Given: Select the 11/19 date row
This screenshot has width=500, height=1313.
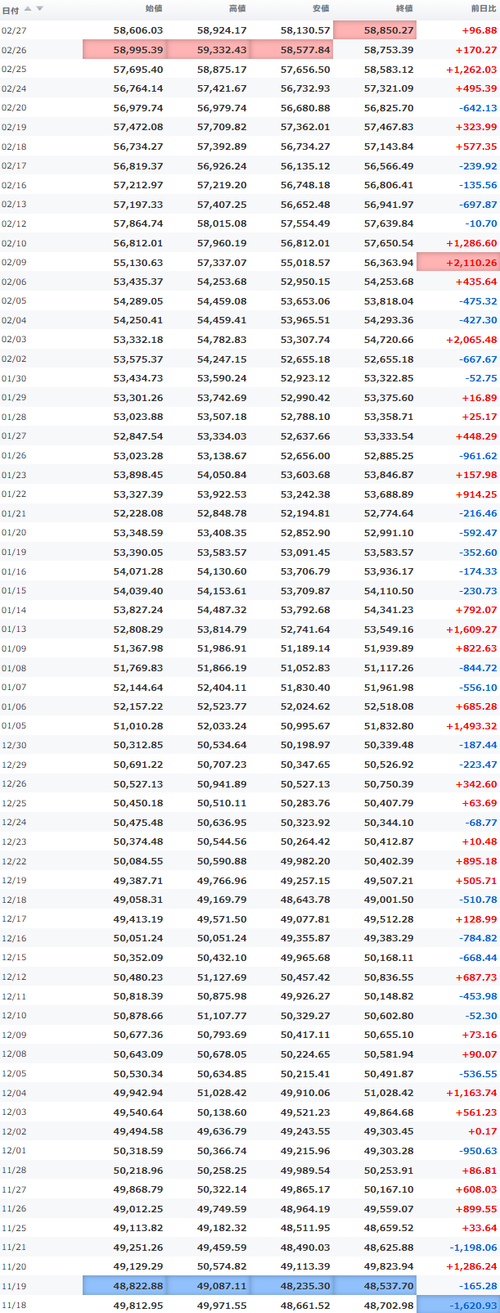Looking at the screenshot, I should click(x=250, y=1287).
